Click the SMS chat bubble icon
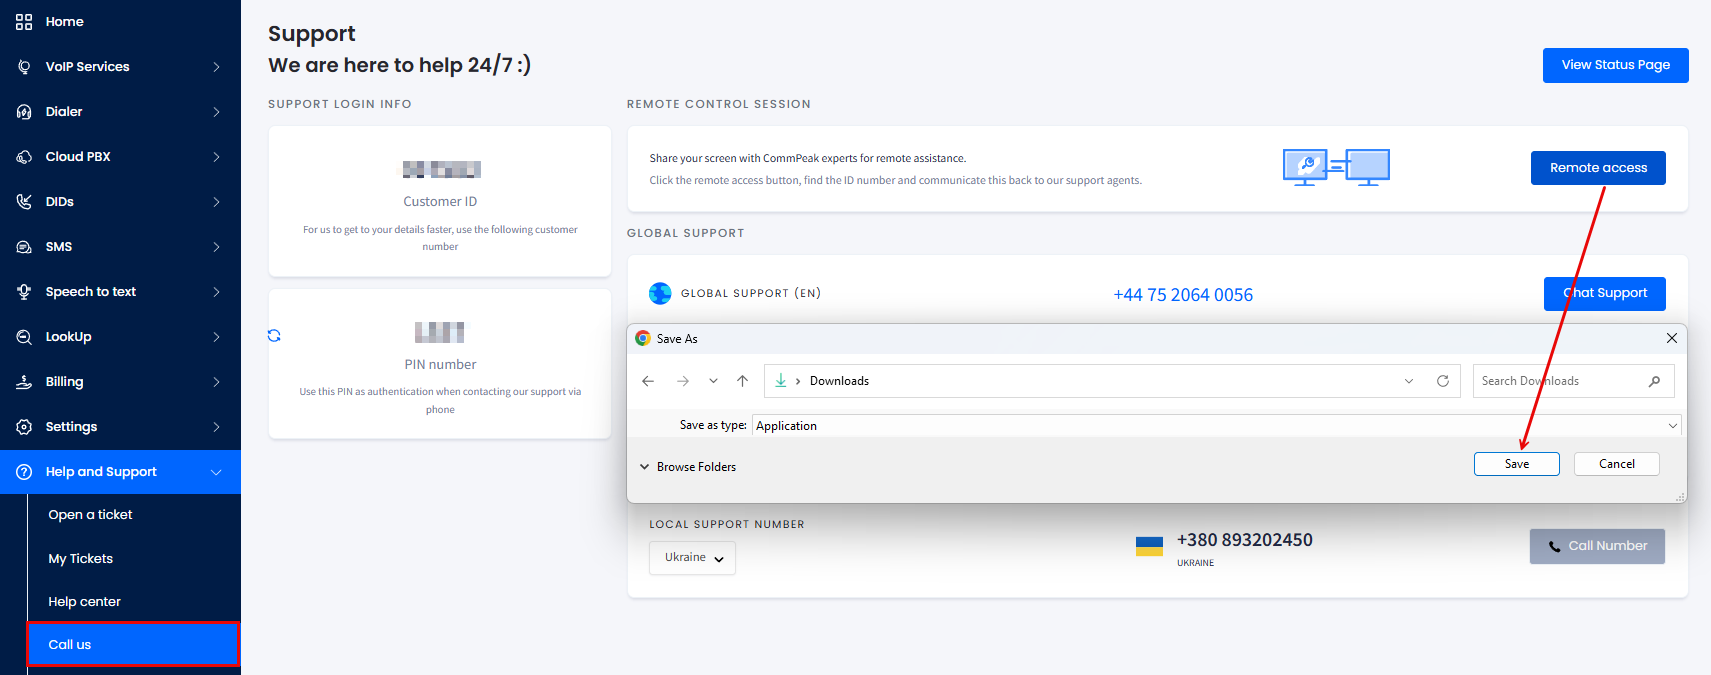The width and height of the screenshot is (1711, 675). click(24, 247)
